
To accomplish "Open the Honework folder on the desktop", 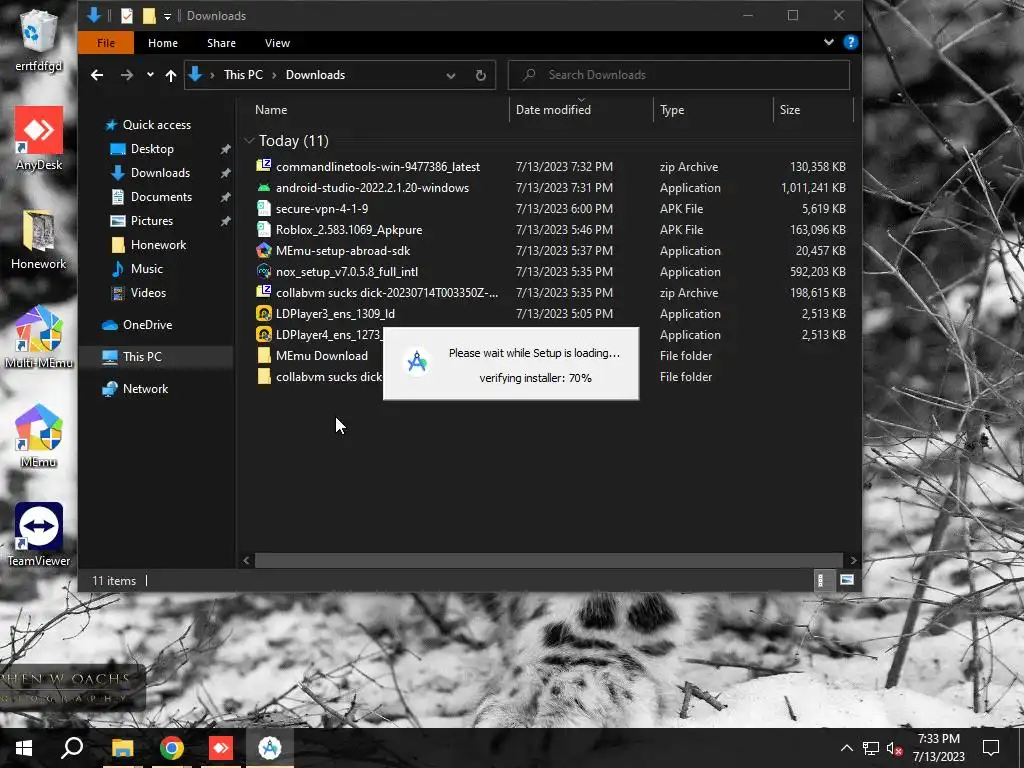I will [39, 240].
